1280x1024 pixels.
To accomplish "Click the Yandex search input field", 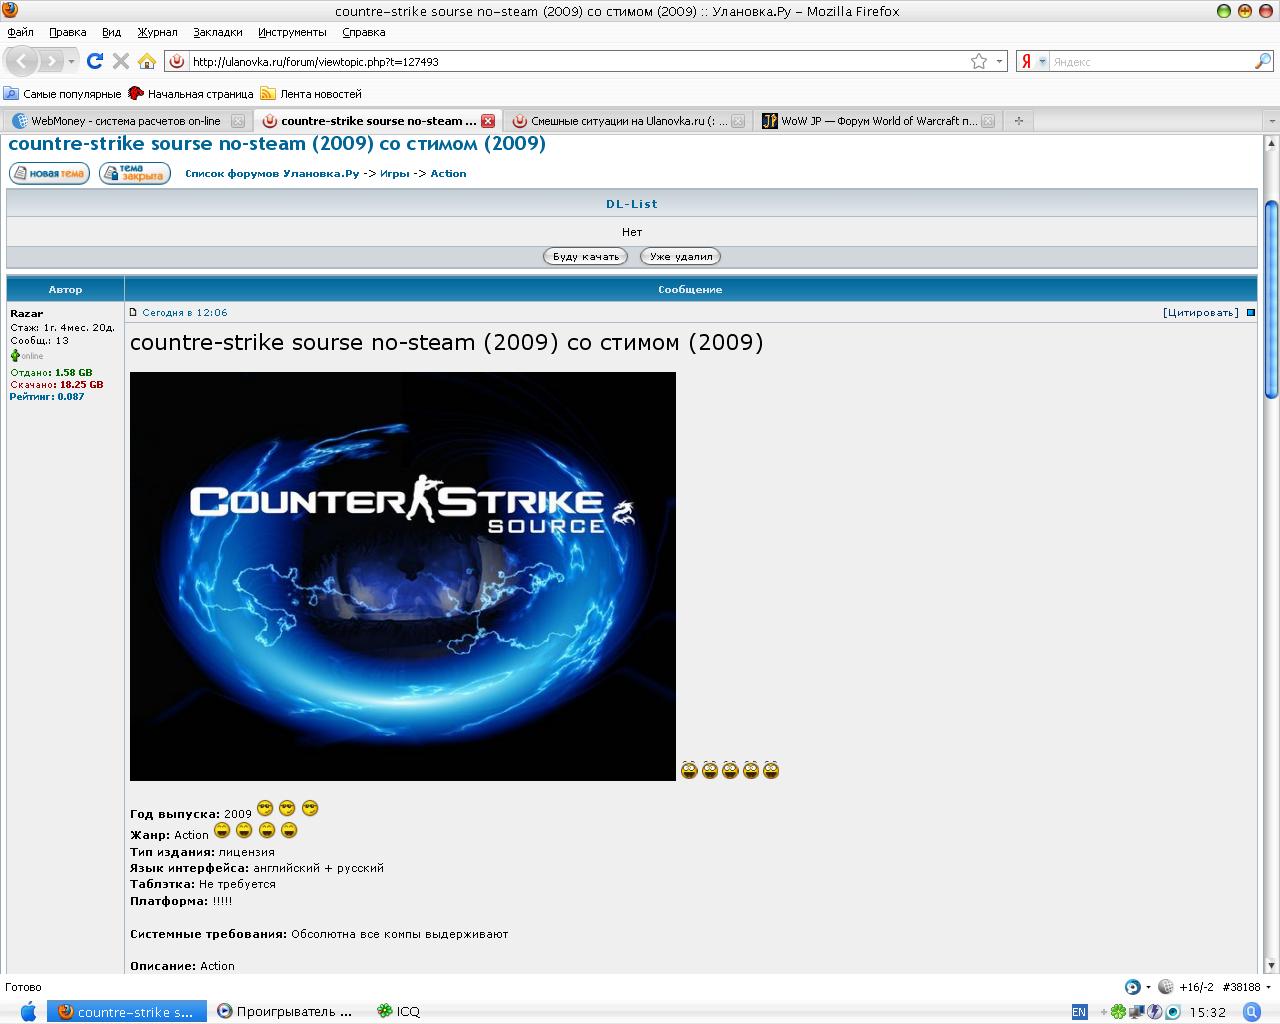I will (x=1150, y=61).
